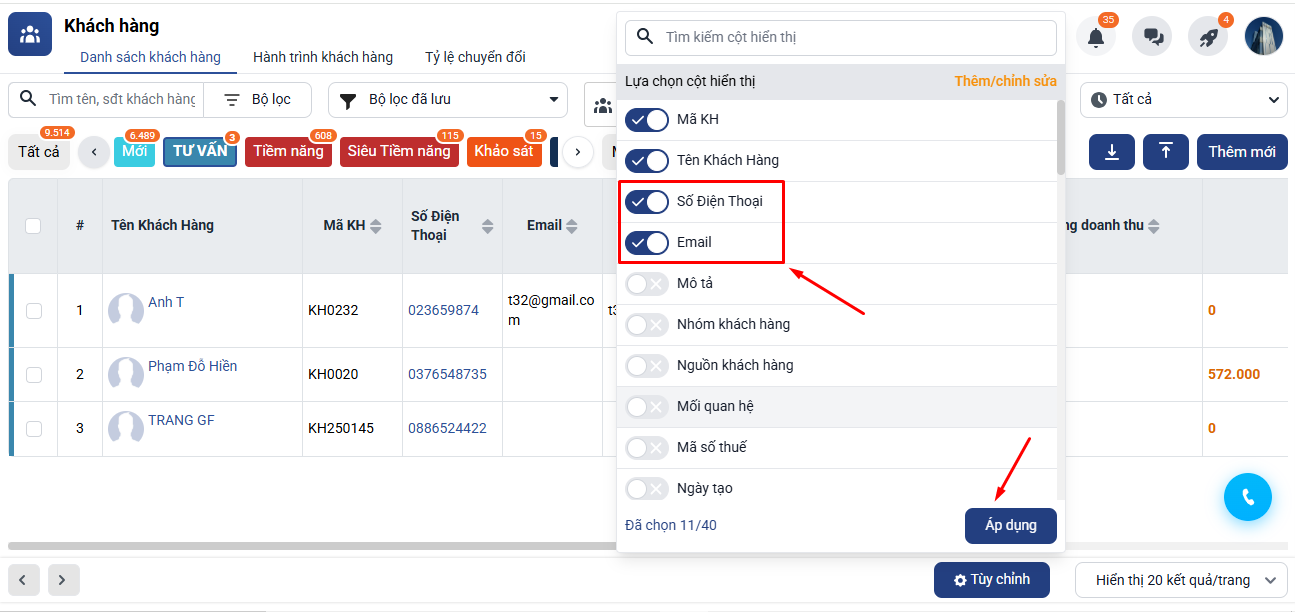Switch to Tỷ lệ chuyển đổi tab
This screenshot has height=612, width=1295.
coord(475,57)
